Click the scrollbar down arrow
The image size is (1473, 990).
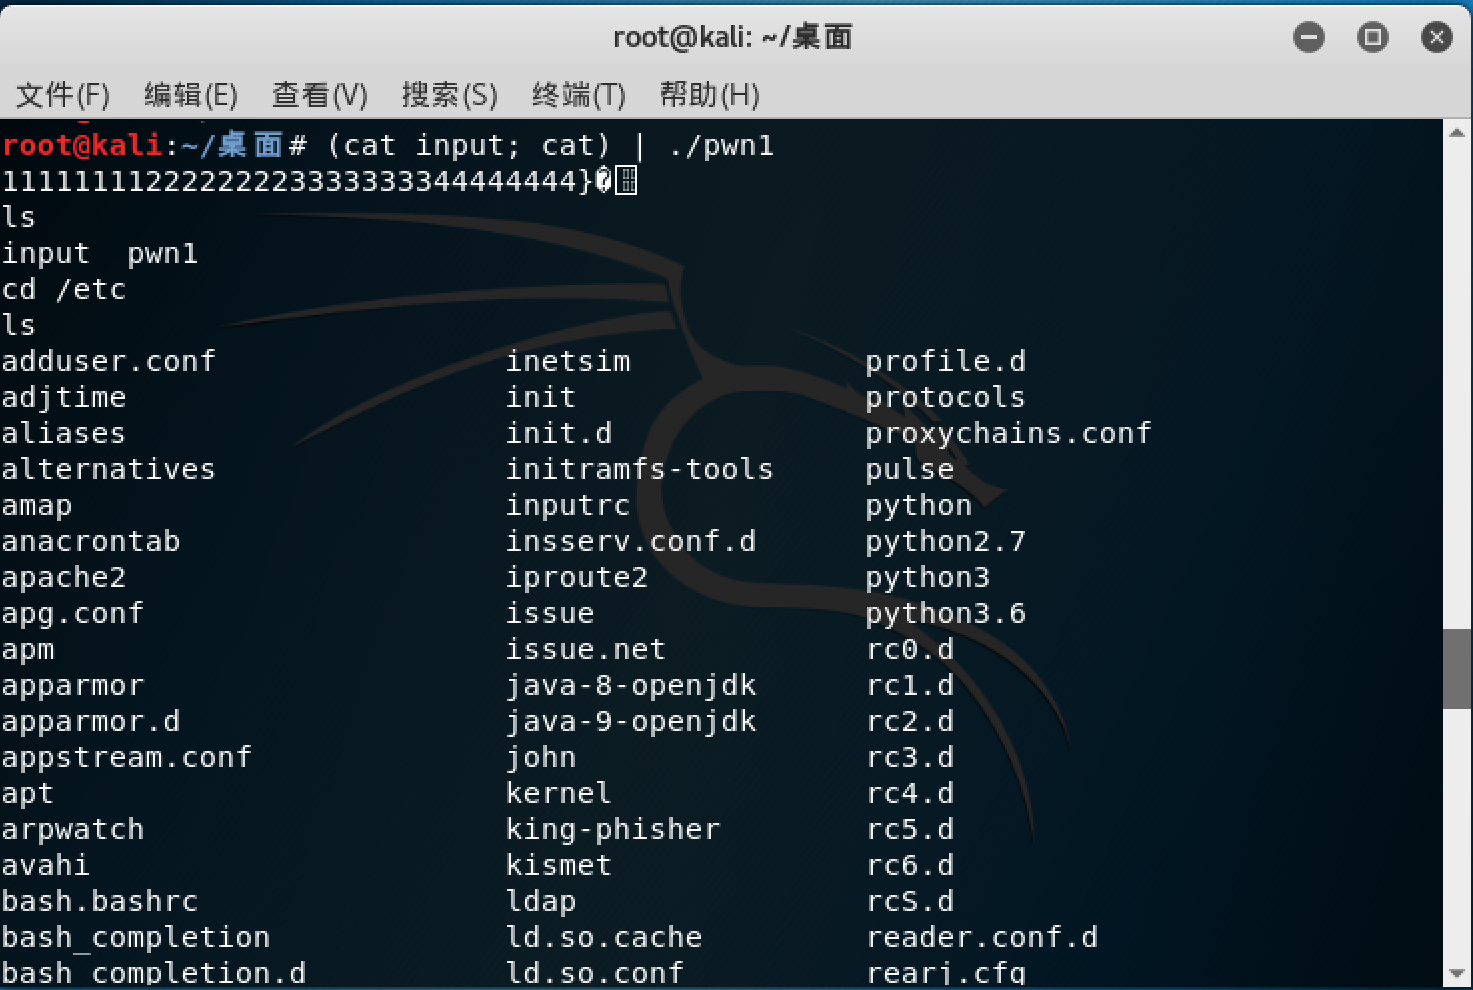coord(1458,973)
